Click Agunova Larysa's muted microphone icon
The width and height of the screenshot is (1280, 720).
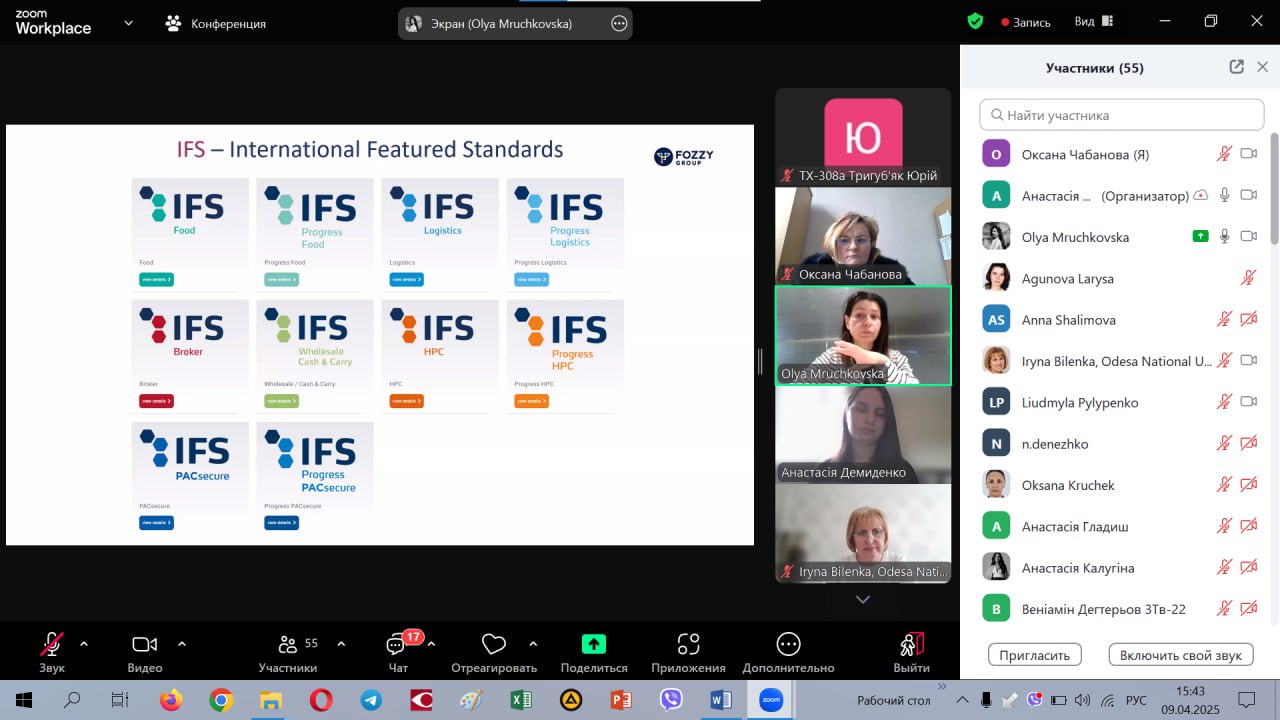(1248, 278)
